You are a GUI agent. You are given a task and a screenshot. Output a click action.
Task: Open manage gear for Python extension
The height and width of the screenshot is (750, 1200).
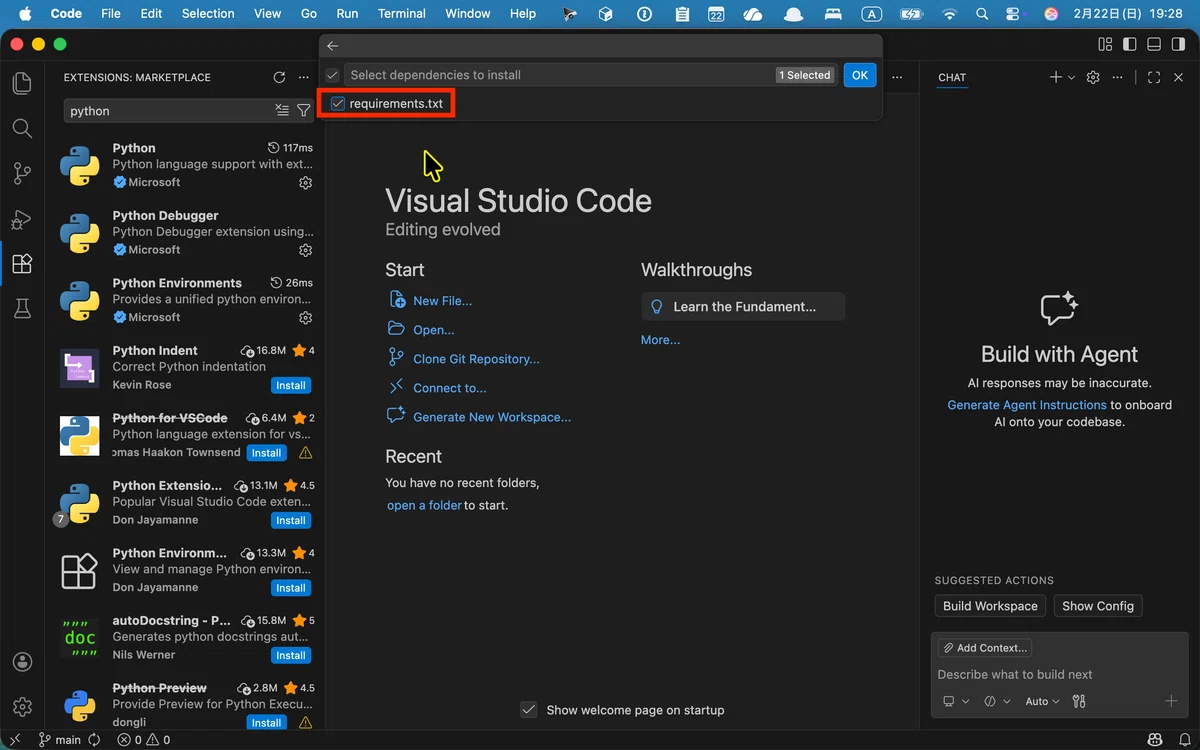click(x=306, y=183)
